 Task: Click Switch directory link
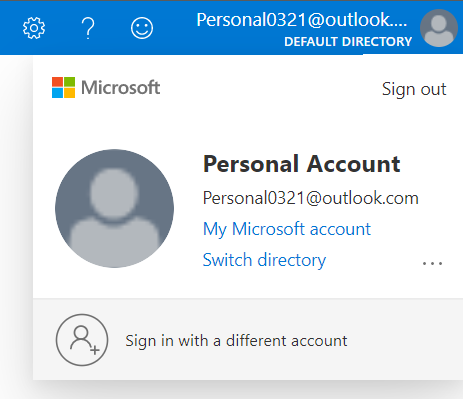coord(264,260)
